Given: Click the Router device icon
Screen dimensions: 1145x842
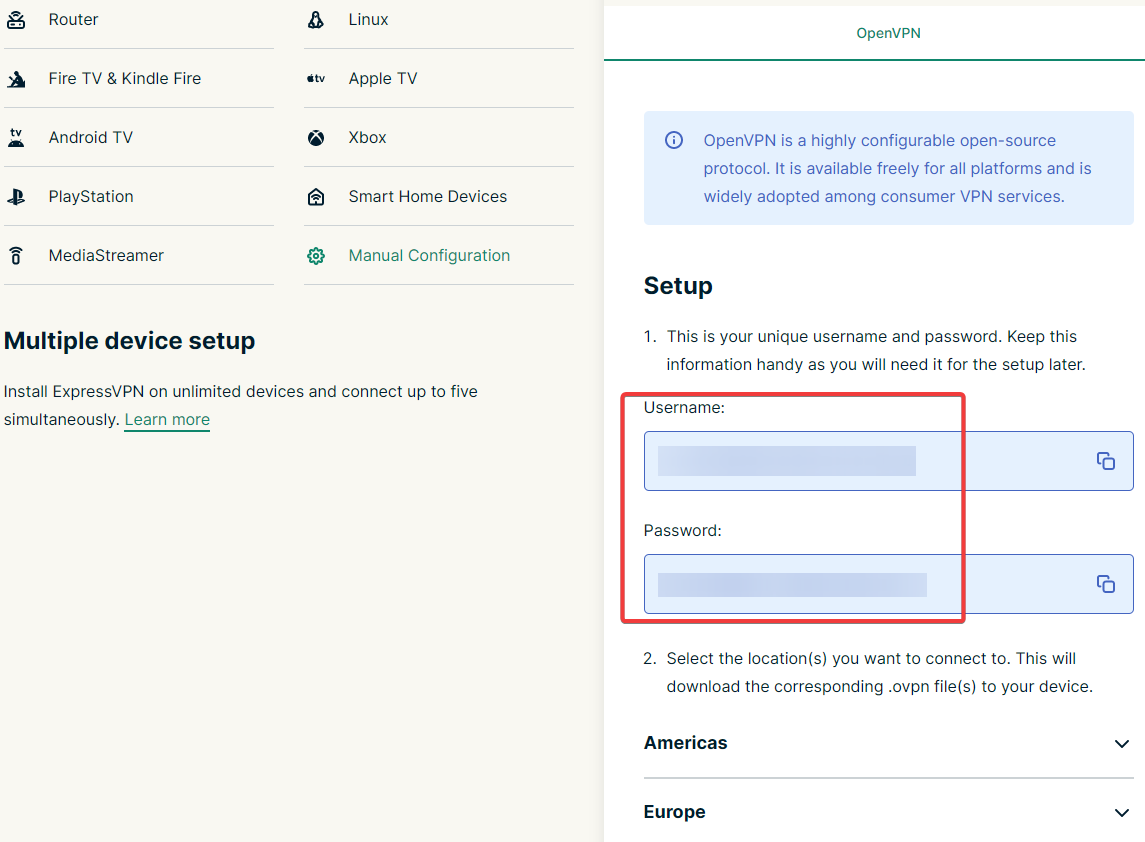Looking at the screenshot, I should click(x=16, y=20).
